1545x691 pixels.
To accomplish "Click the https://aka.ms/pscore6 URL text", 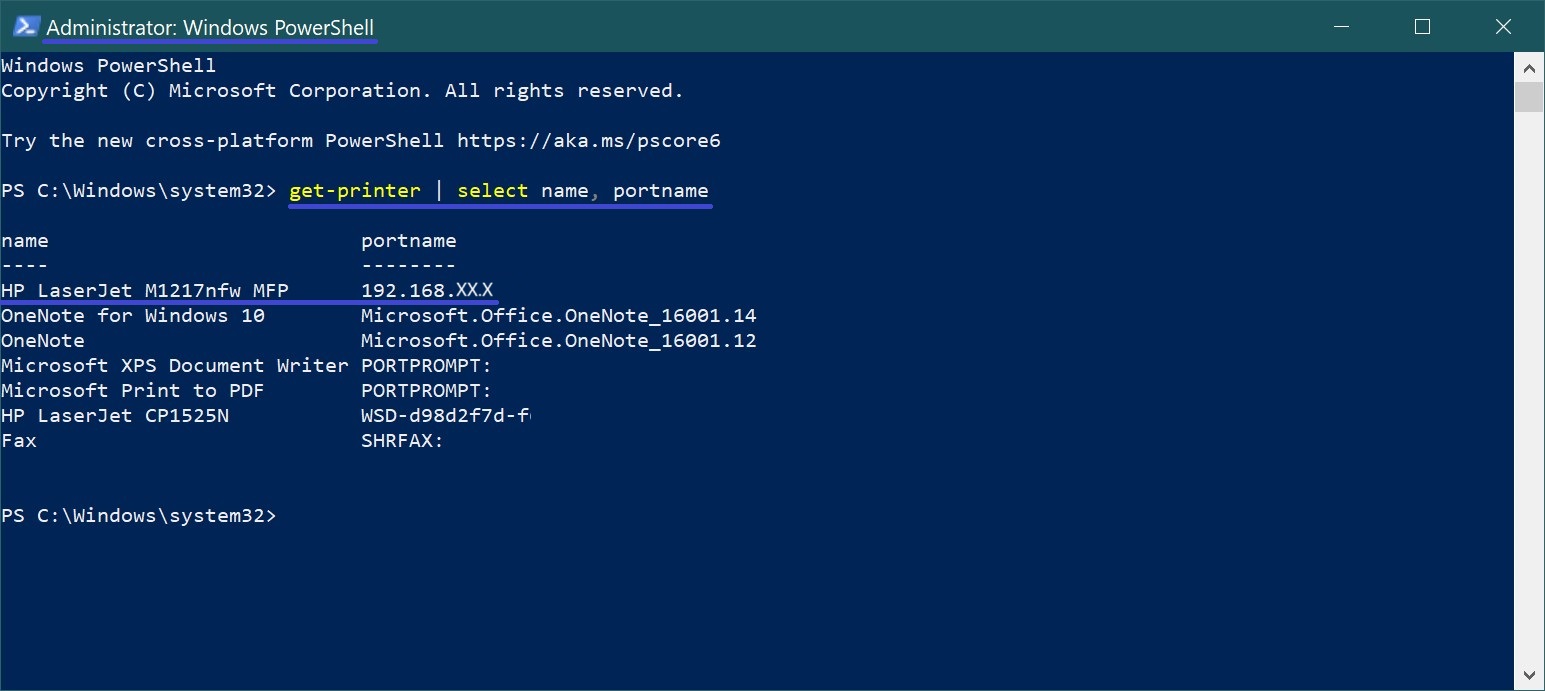I will [x=589, y=141].
